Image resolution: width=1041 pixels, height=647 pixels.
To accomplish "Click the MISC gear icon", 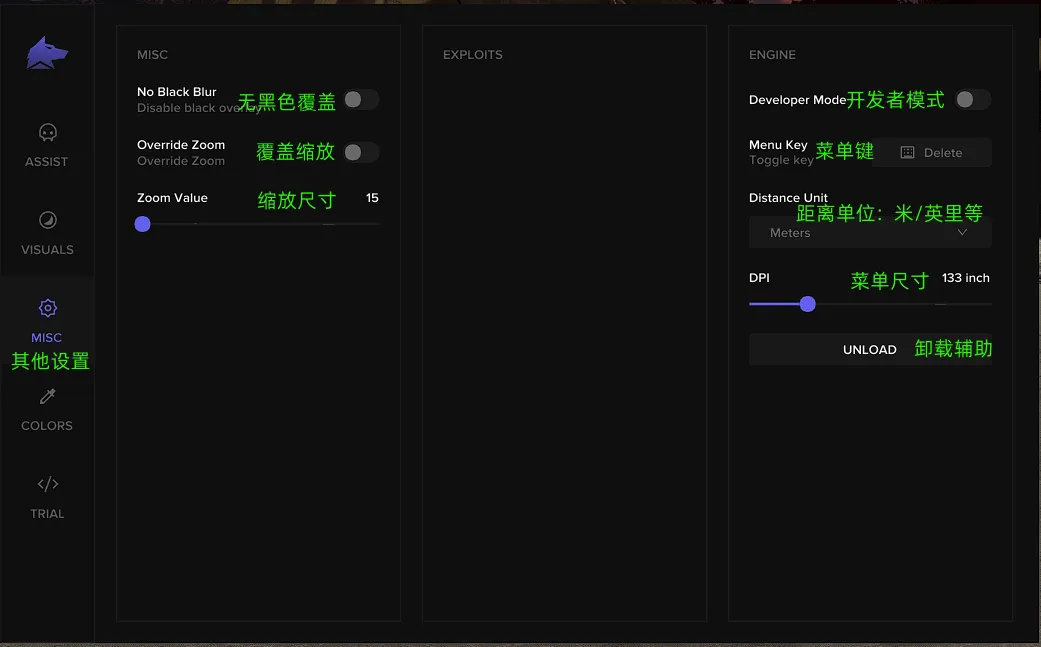I will pos(48,308).
